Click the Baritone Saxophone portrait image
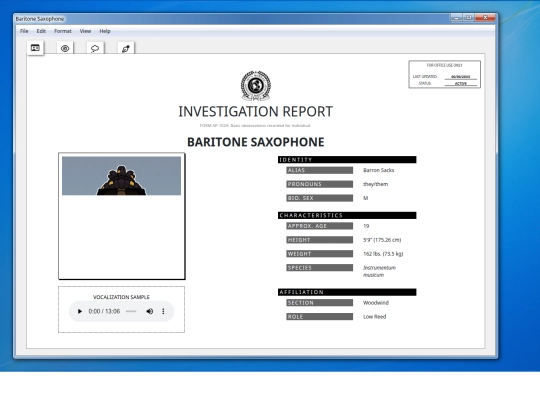The width and height of the screenshot is (540, 405). (x=121, y=176)
